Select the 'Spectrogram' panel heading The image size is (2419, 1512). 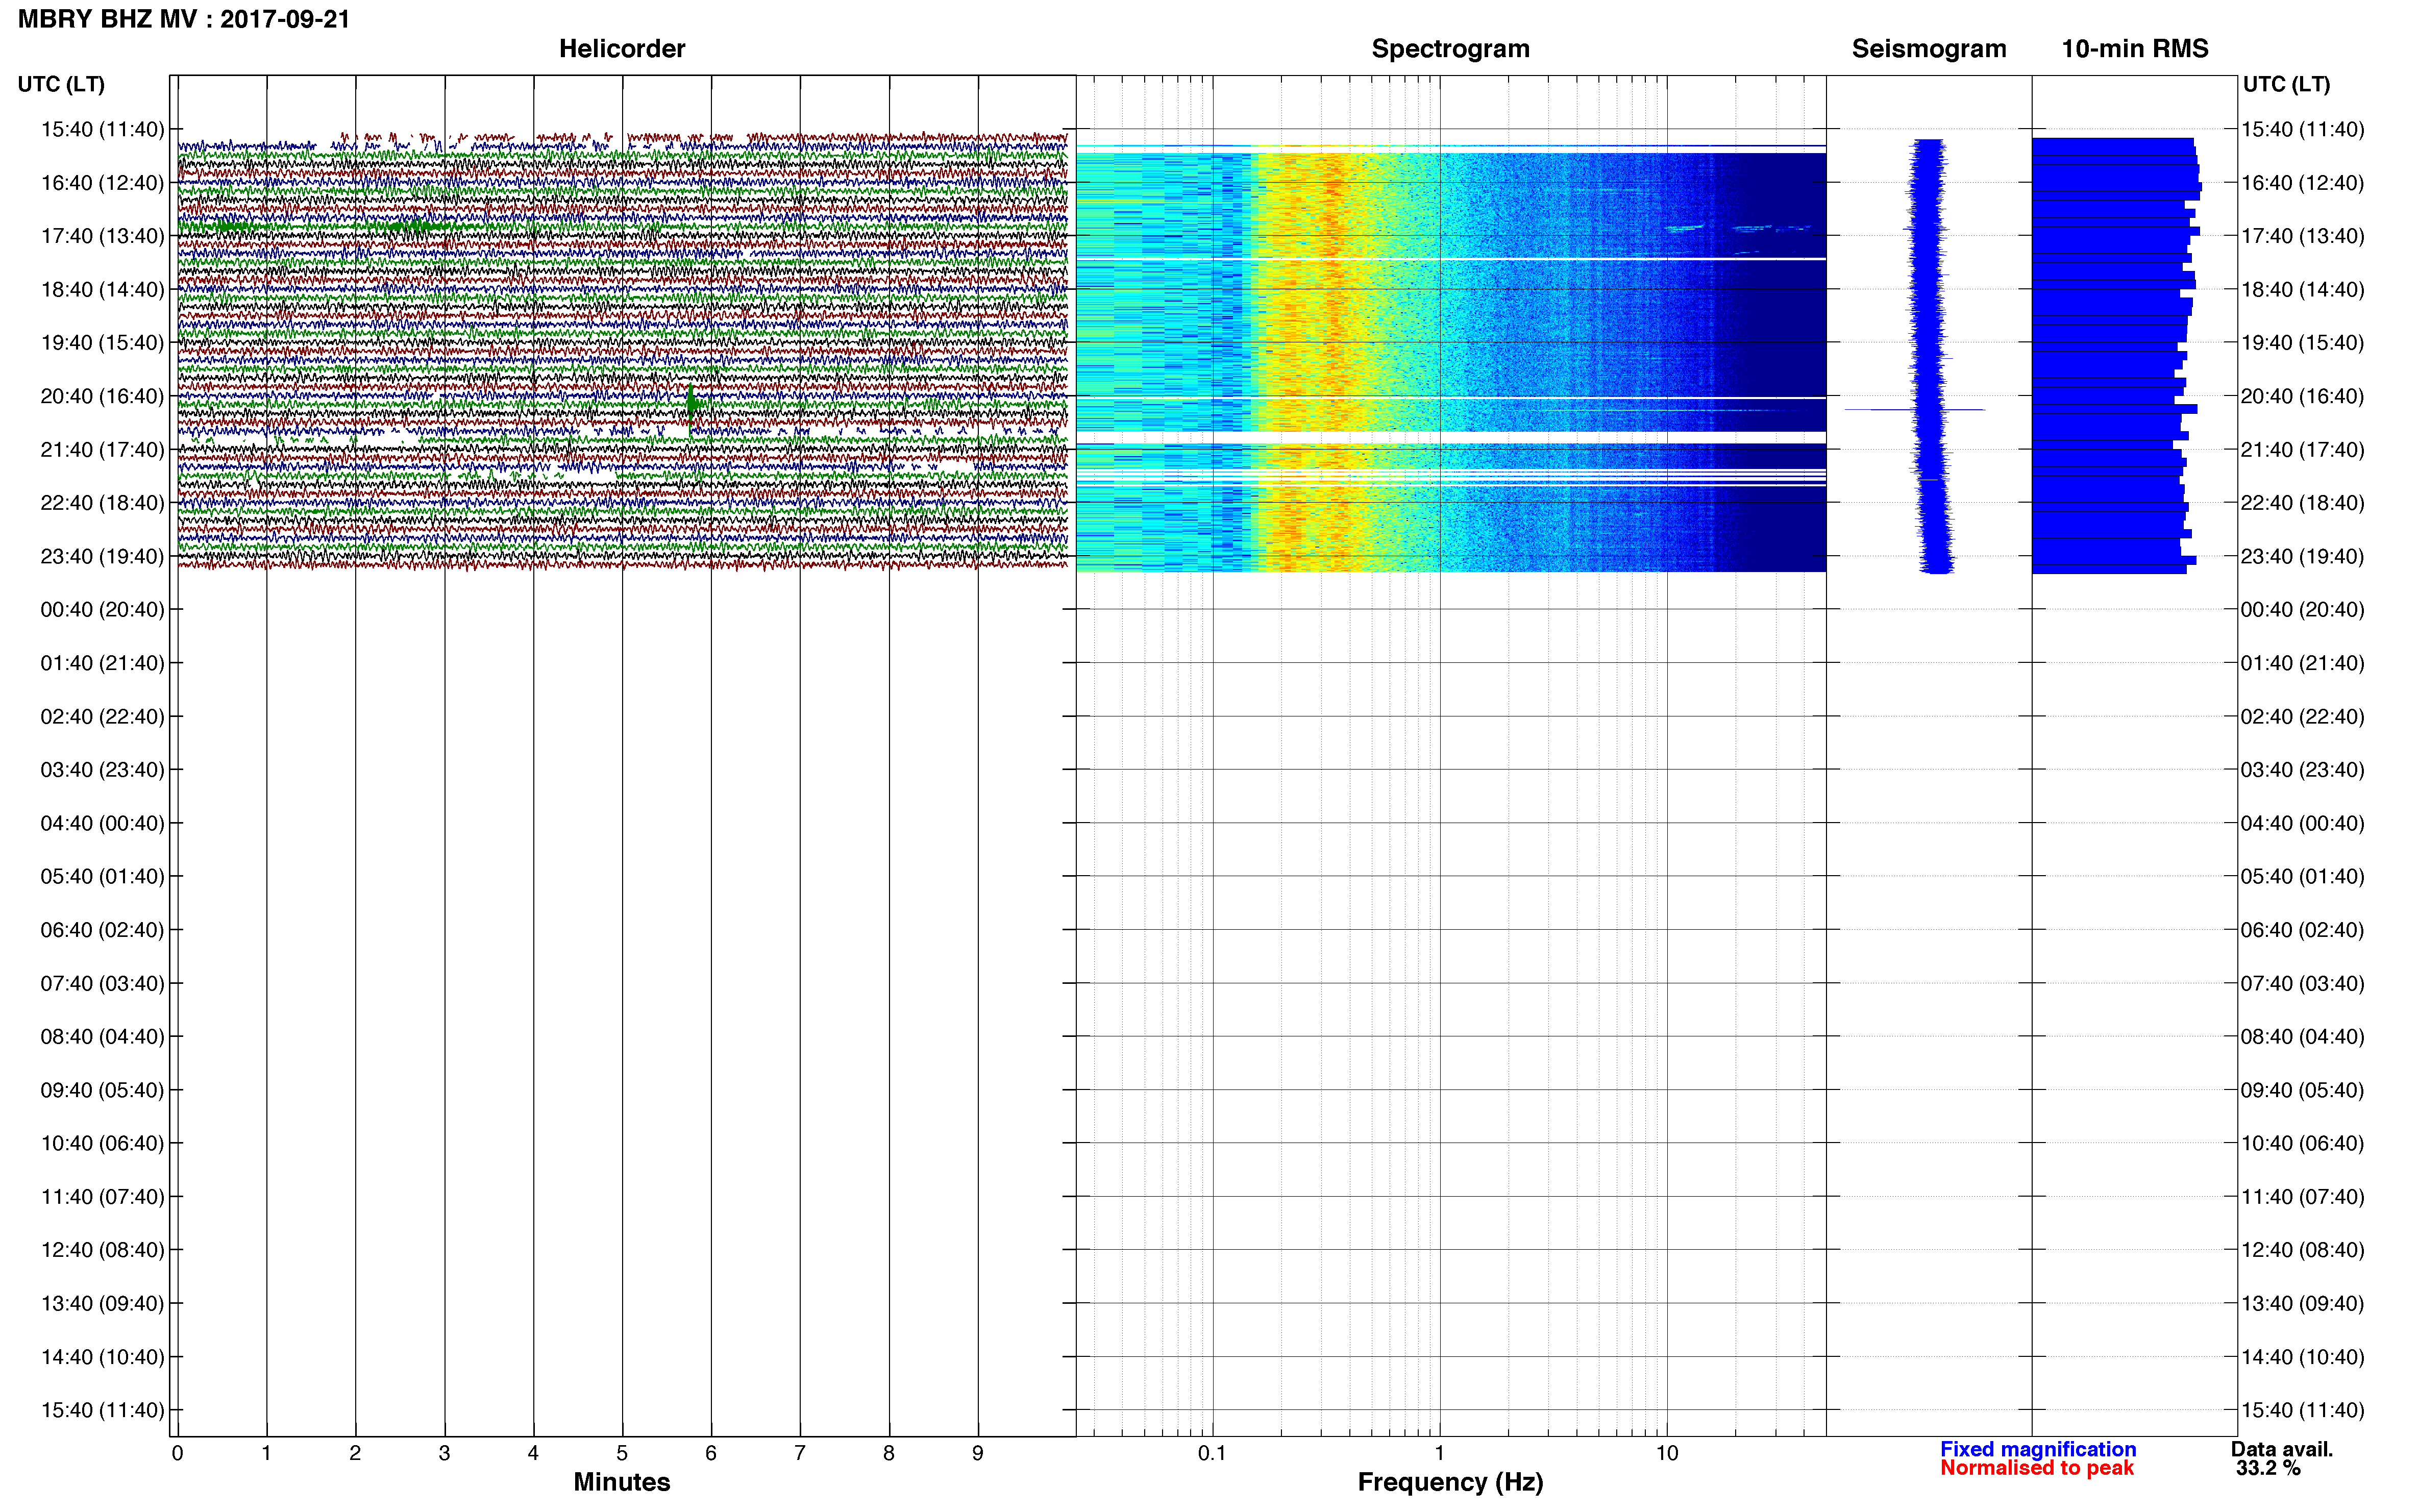click(x=1450, y=49)
